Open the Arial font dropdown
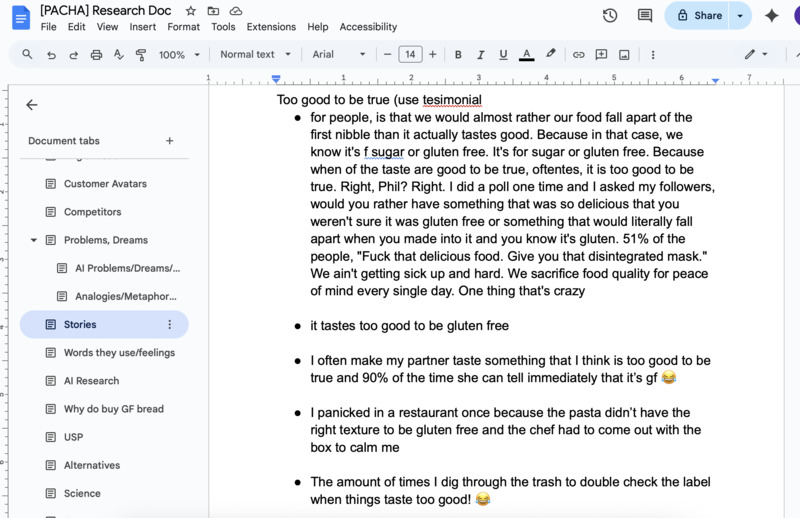The width and height of the screenshot is (800, 518). (x=339, y=54)
